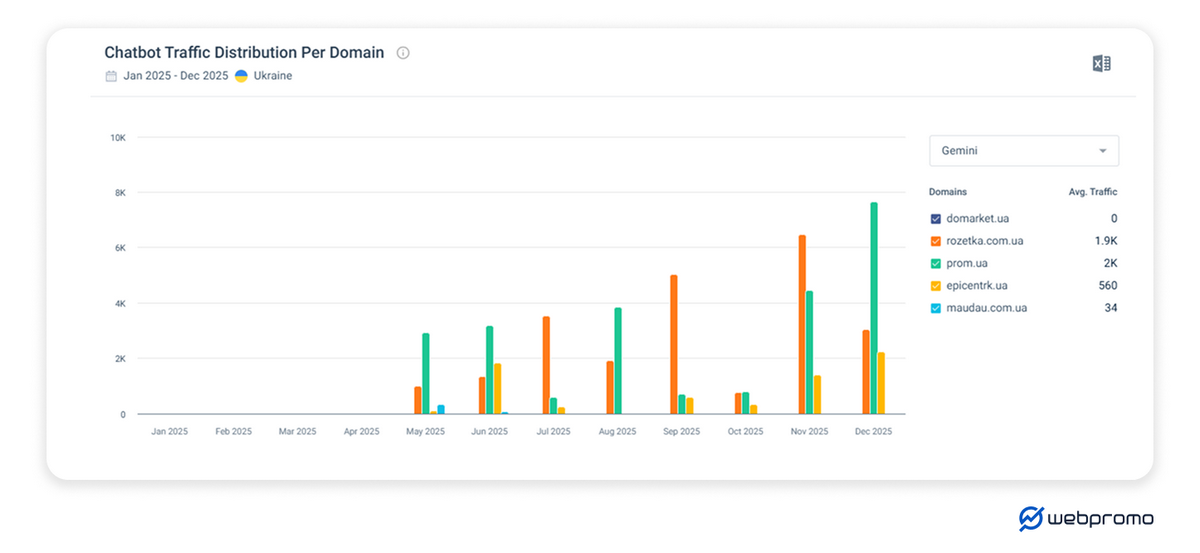Toggle the maudau.com.ua checkbox
This screenshot has height=553, width=1200.
tap(935, 308)
